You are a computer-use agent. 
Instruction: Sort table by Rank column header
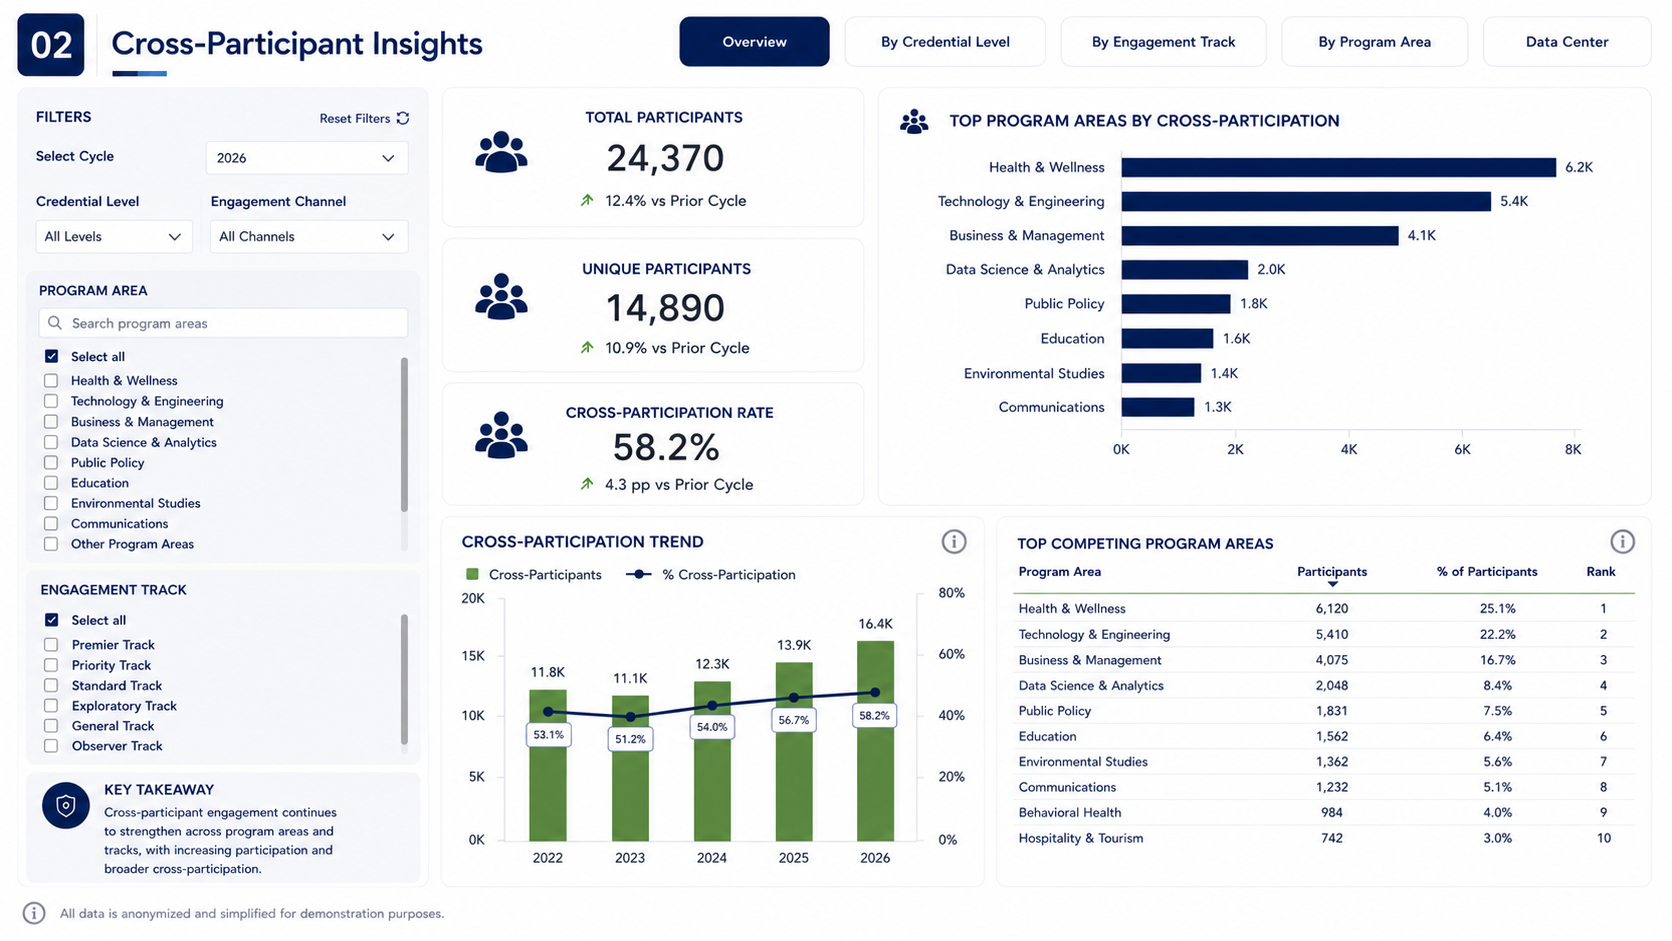coord(1601,572)
